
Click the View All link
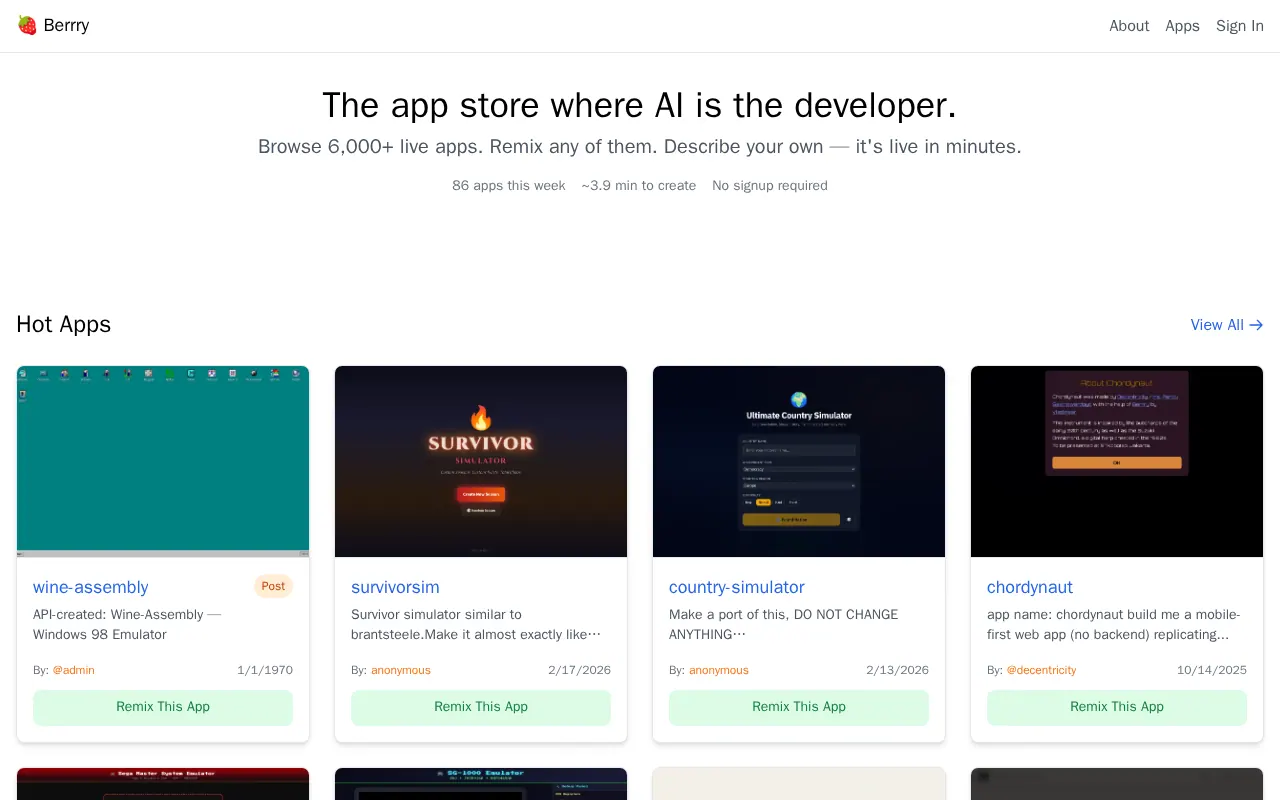[1227, 325]
